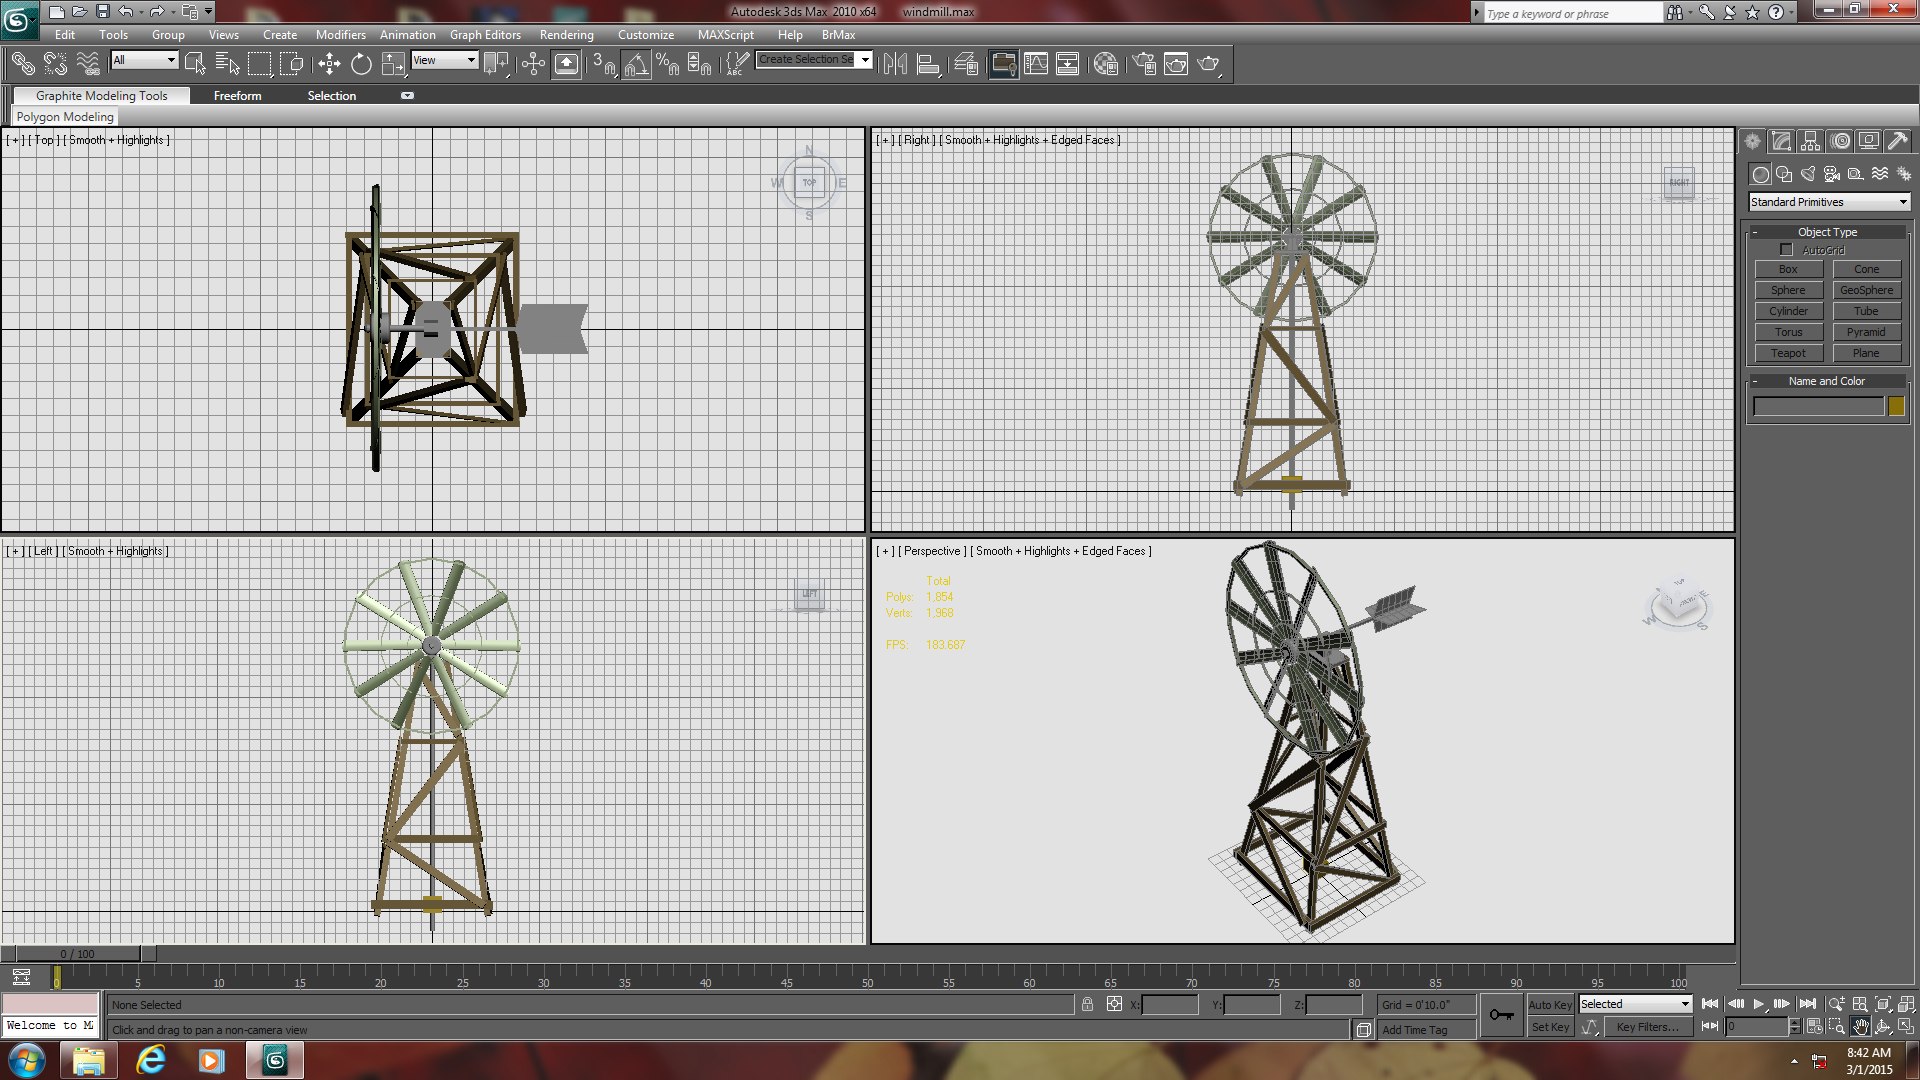Open the View reference coordinate dropdown
The image size is (1920, 1080).
pos(444,60)
